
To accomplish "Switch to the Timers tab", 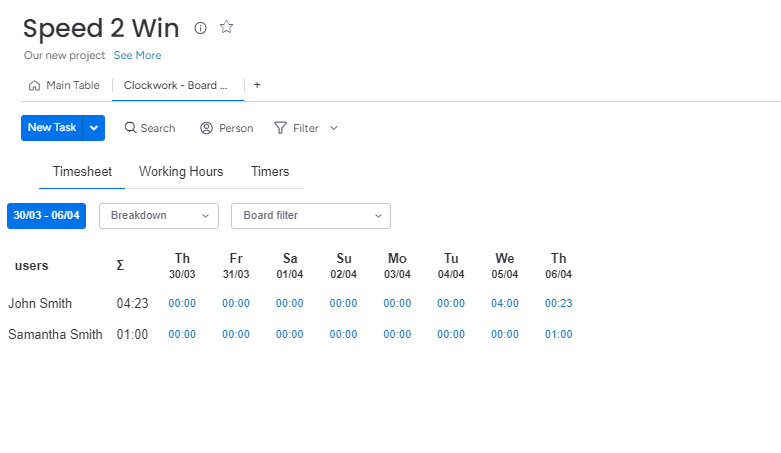I will click(270, 171).
